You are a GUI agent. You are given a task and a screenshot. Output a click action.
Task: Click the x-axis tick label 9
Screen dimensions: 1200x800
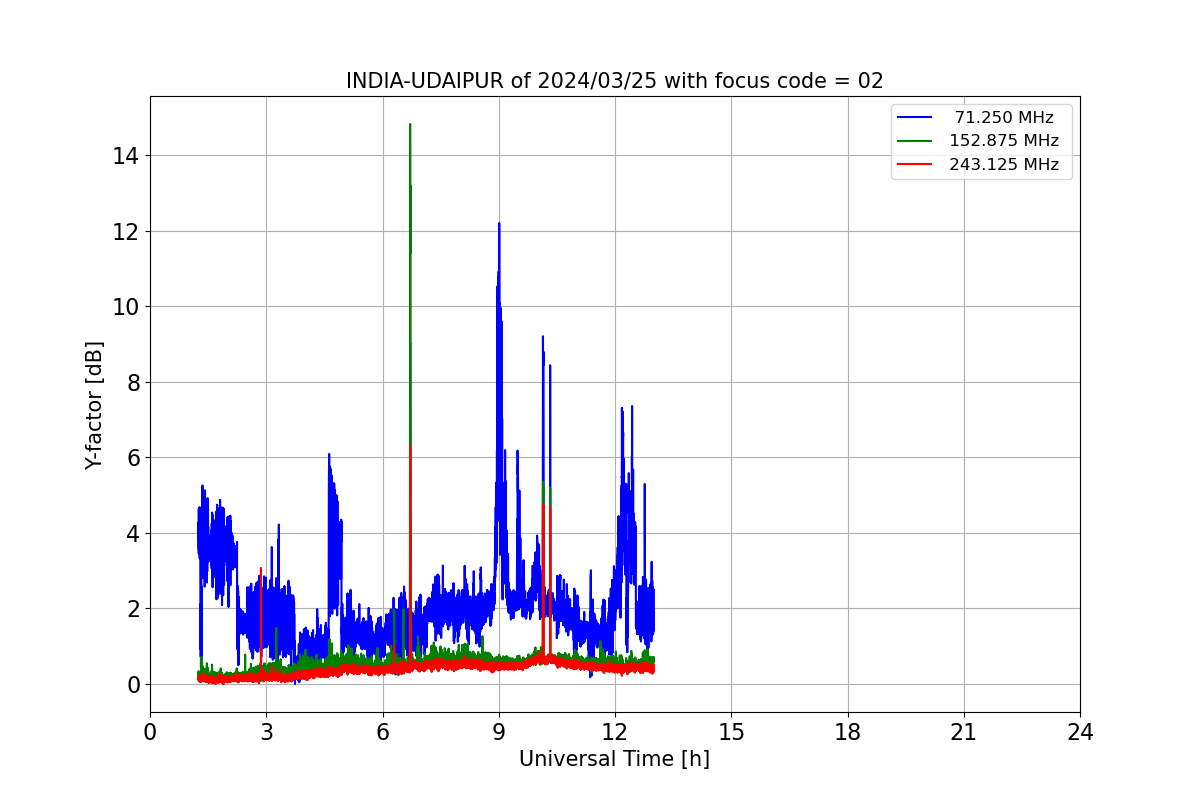point(499,732)
